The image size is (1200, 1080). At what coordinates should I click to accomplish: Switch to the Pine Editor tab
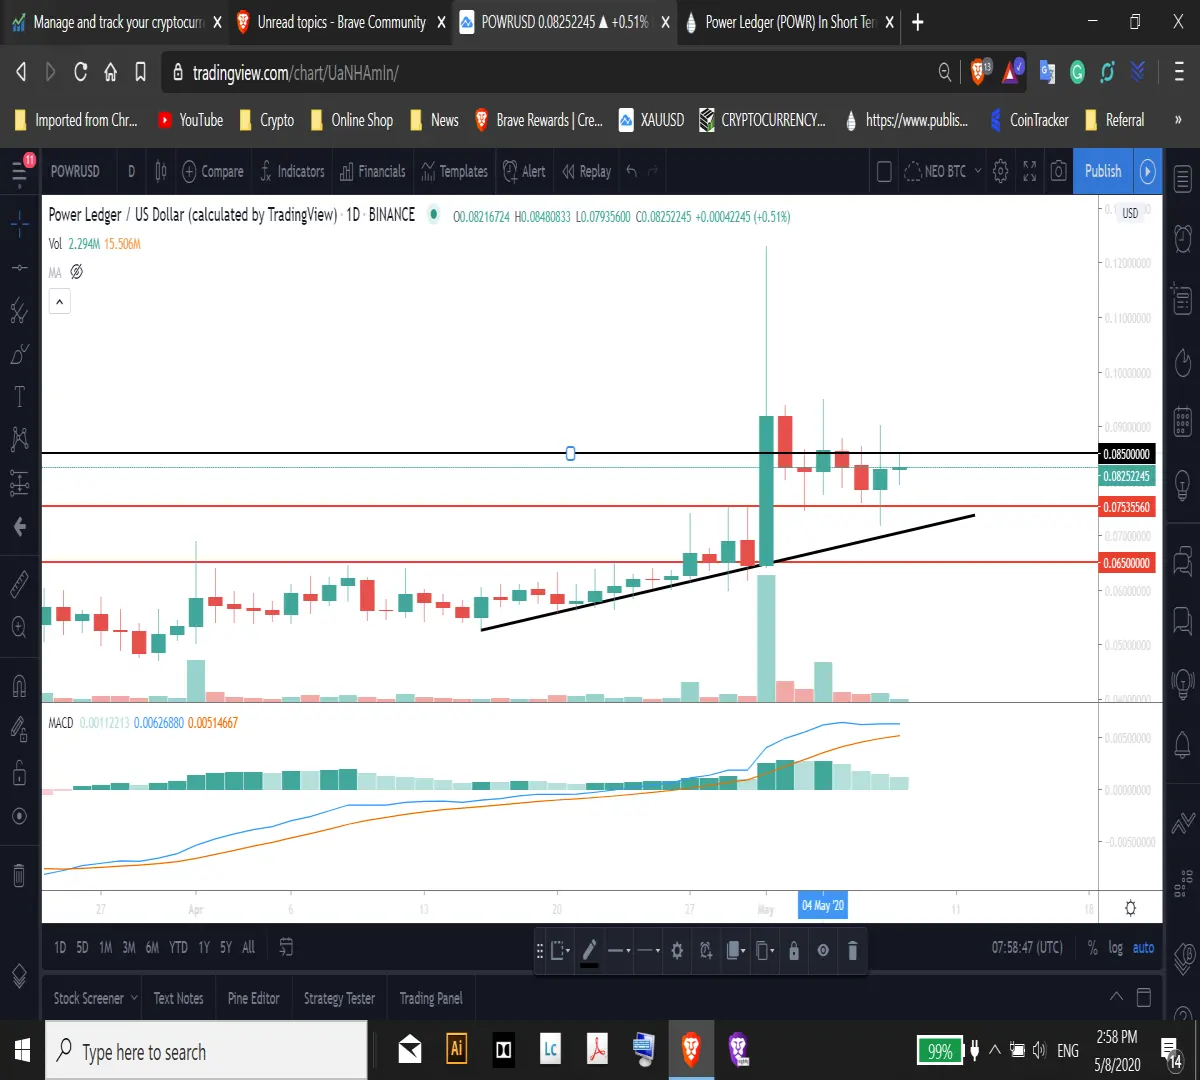[254, 998]
